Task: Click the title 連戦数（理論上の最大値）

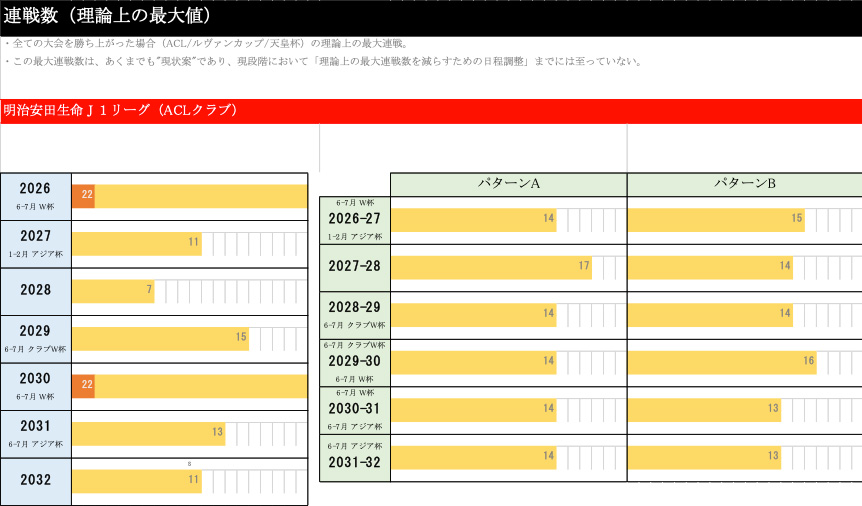Action: (x=107, y=15)
